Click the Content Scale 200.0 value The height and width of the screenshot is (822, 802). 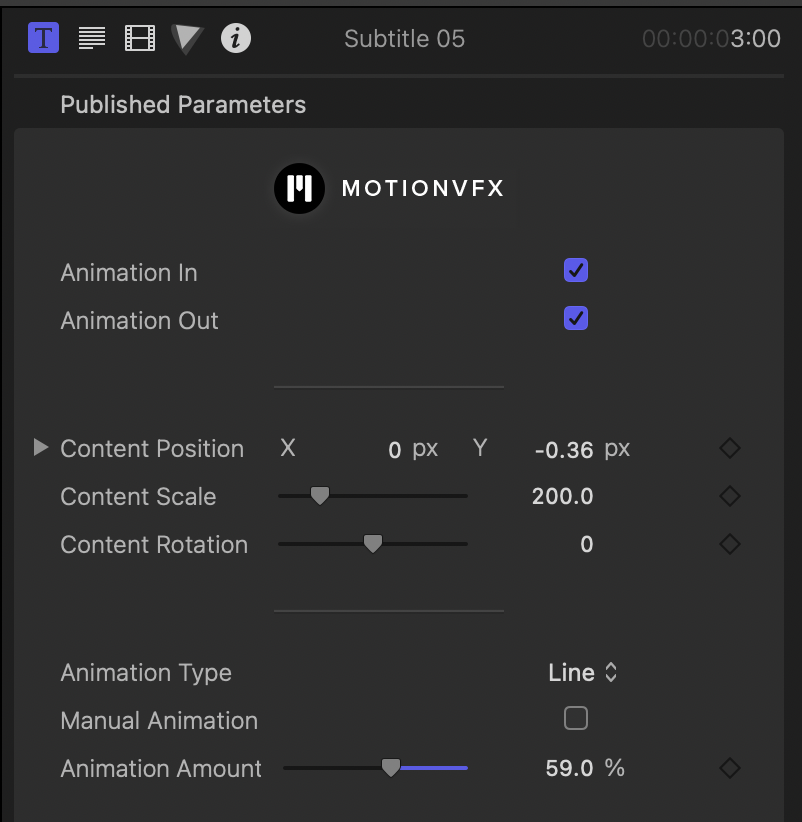coord(562,496)
